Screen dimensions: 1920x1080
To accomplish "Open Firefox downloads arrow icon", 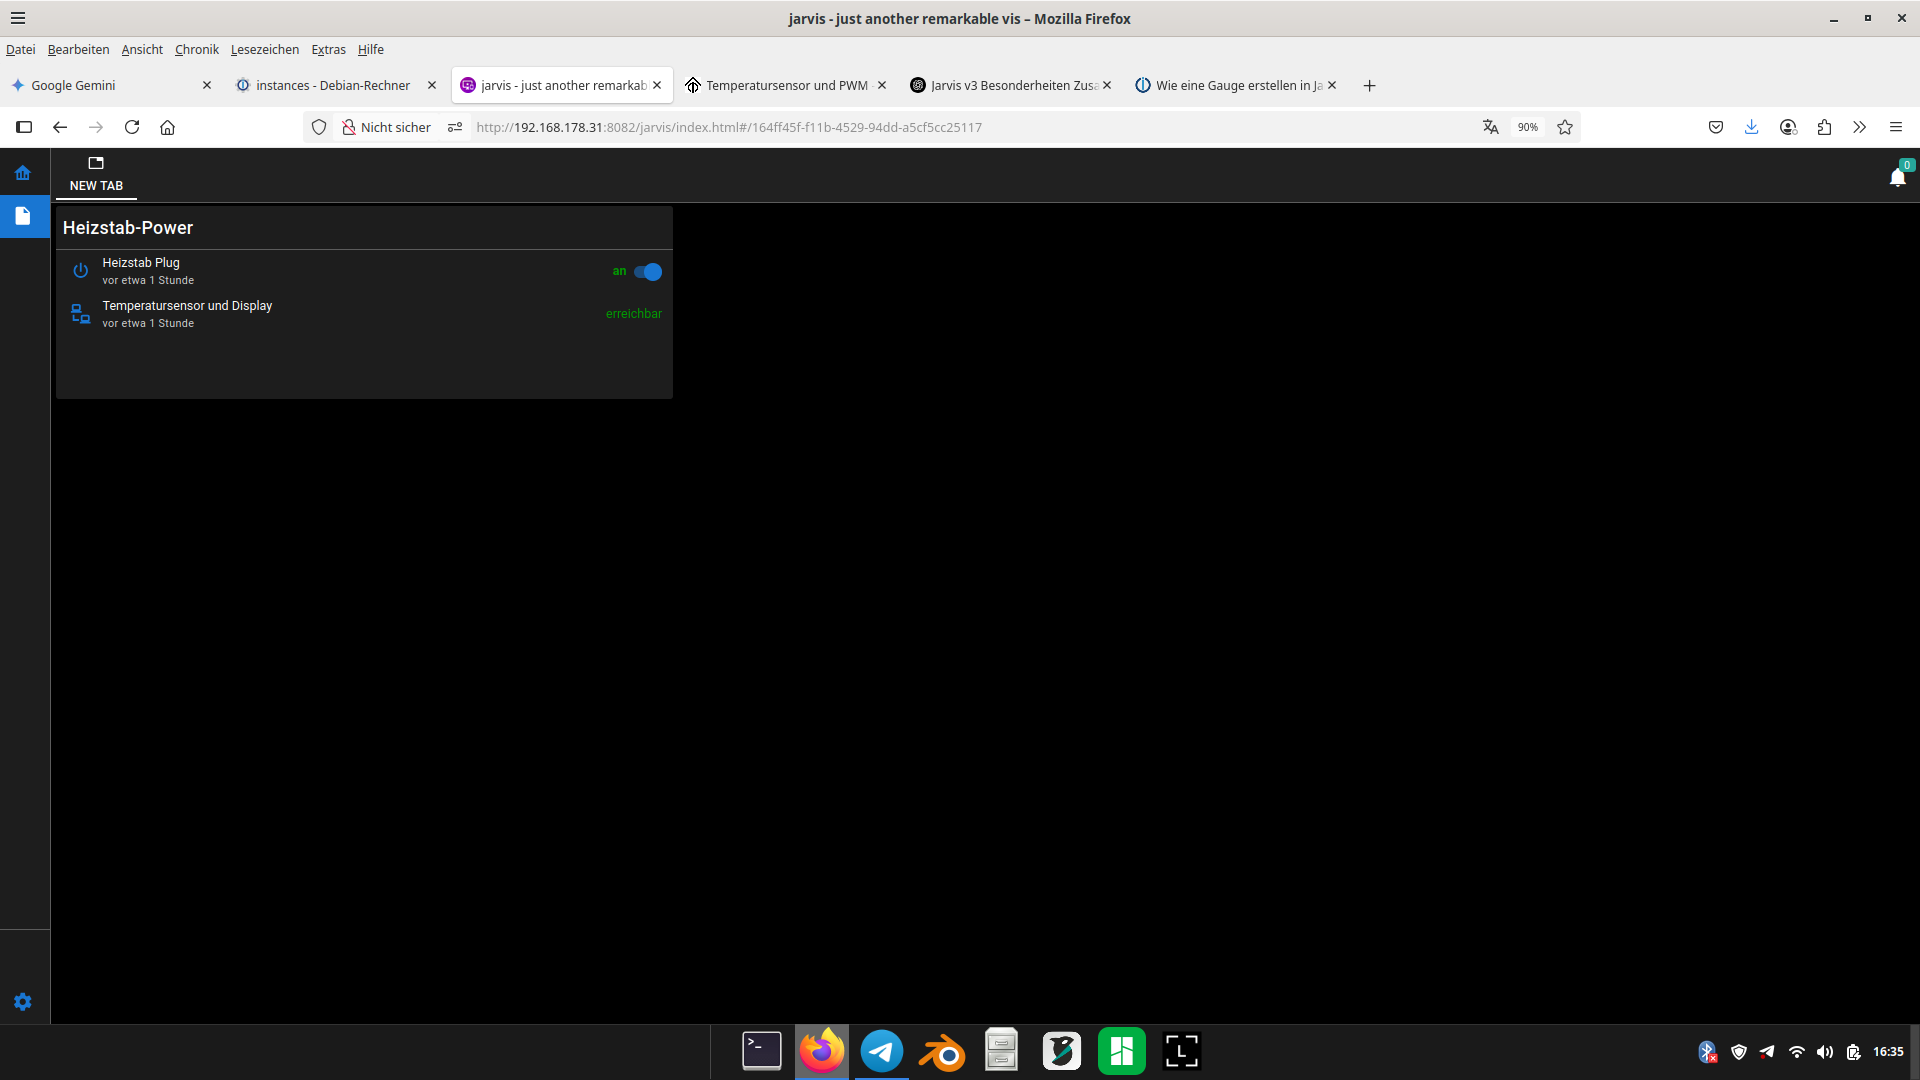I will (1751, 127).
